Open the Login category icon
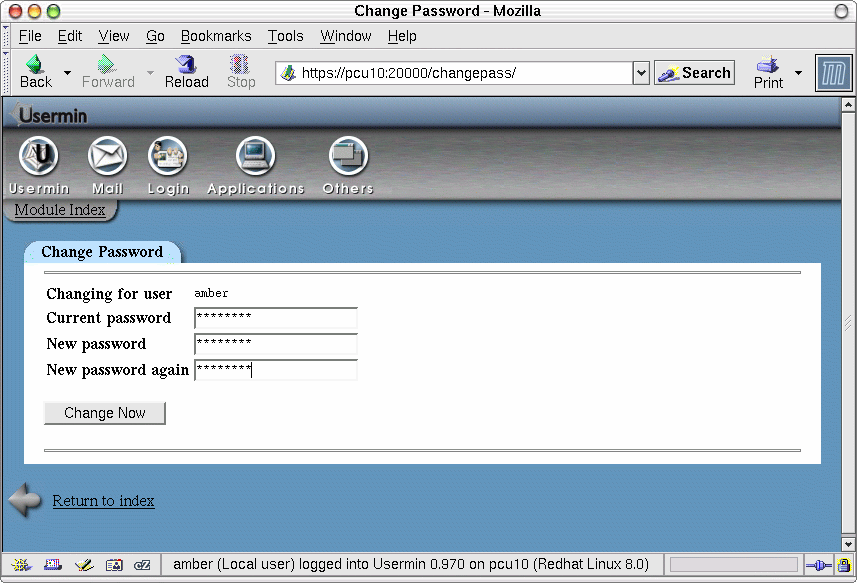The width and height of the screenshot is (857, 583). tap(167, 156)
